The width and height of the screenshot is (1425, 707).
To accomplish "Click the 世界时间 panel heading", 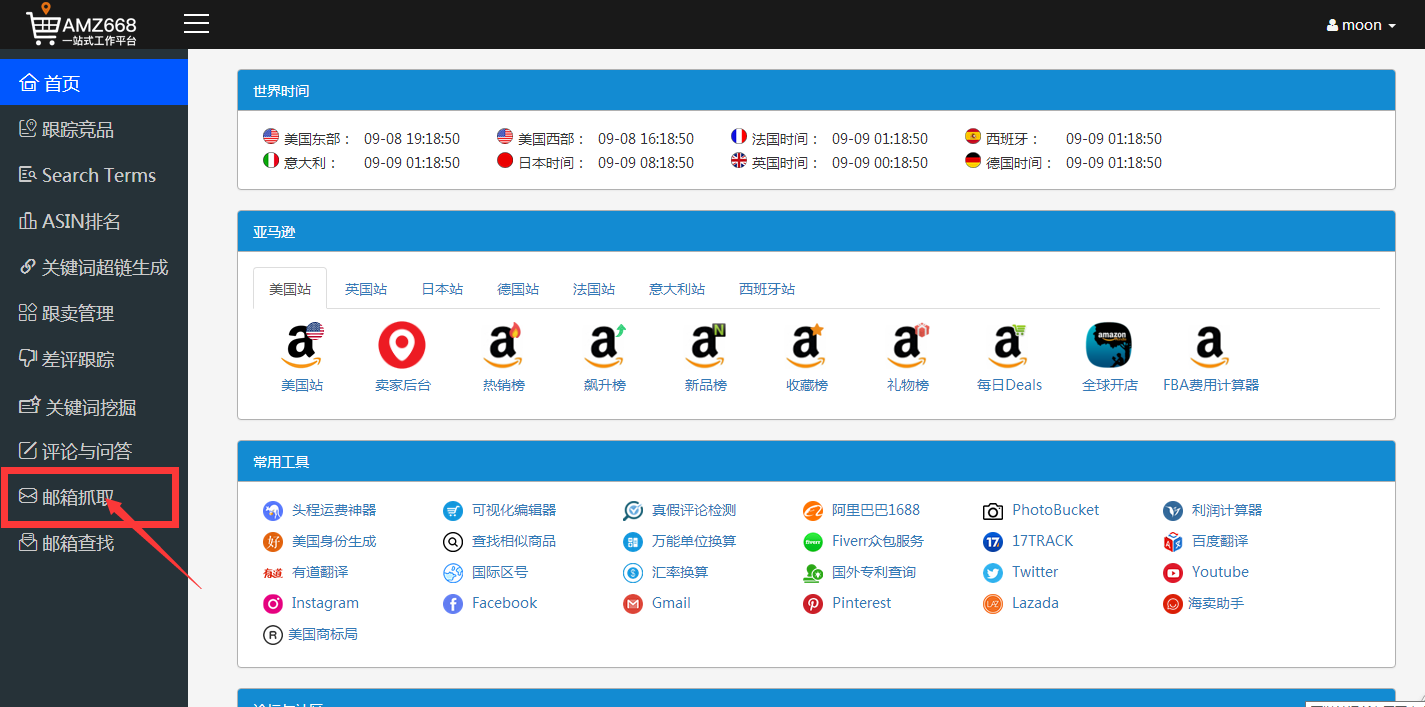I will (x=816, y=90).
